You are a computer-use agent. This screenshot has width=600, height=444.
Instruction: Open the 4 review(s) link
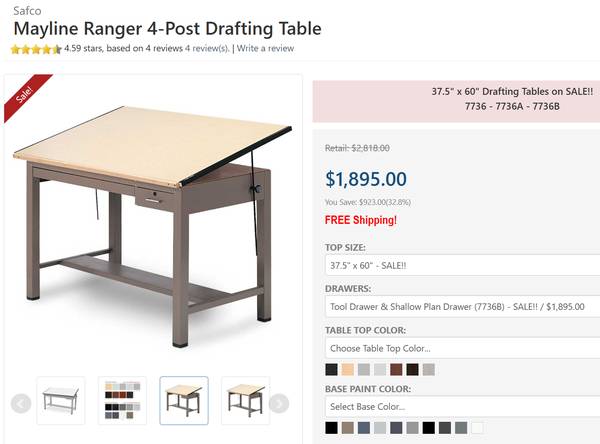point(207,48)
